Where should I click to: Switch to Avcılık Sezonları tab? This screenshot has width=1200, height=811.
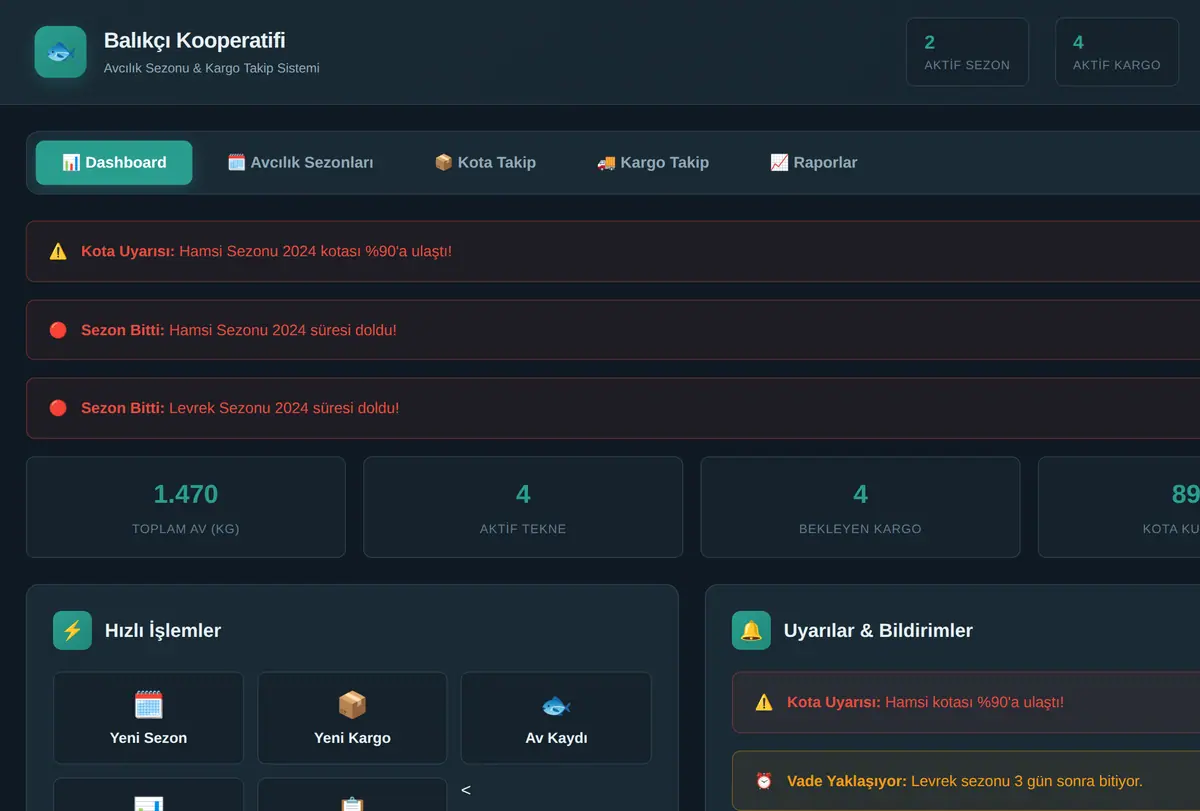[x=300, y=163]
